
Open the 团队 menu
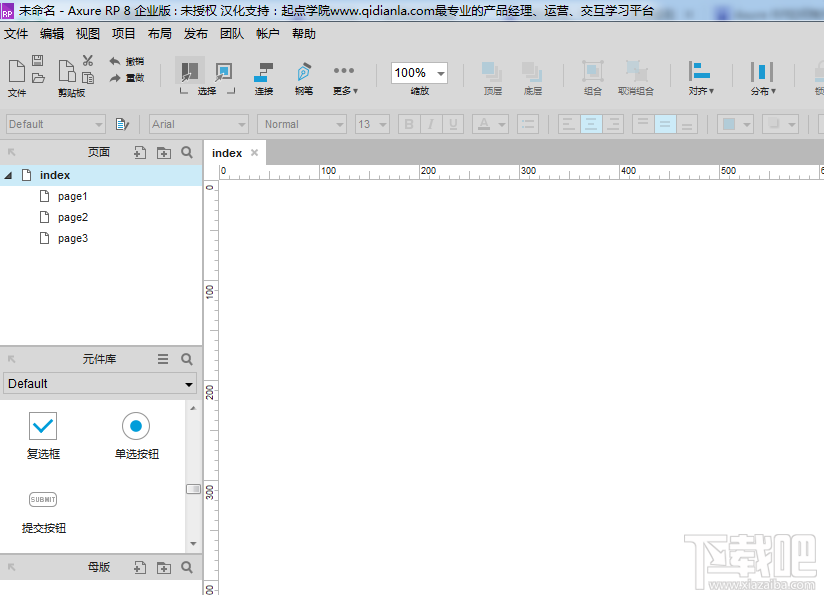[232, 34]
